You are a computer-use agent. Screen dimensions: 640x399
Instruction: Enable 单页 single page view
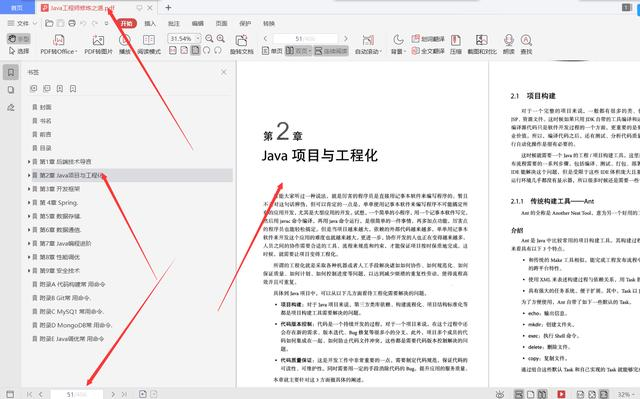(272, 51)
